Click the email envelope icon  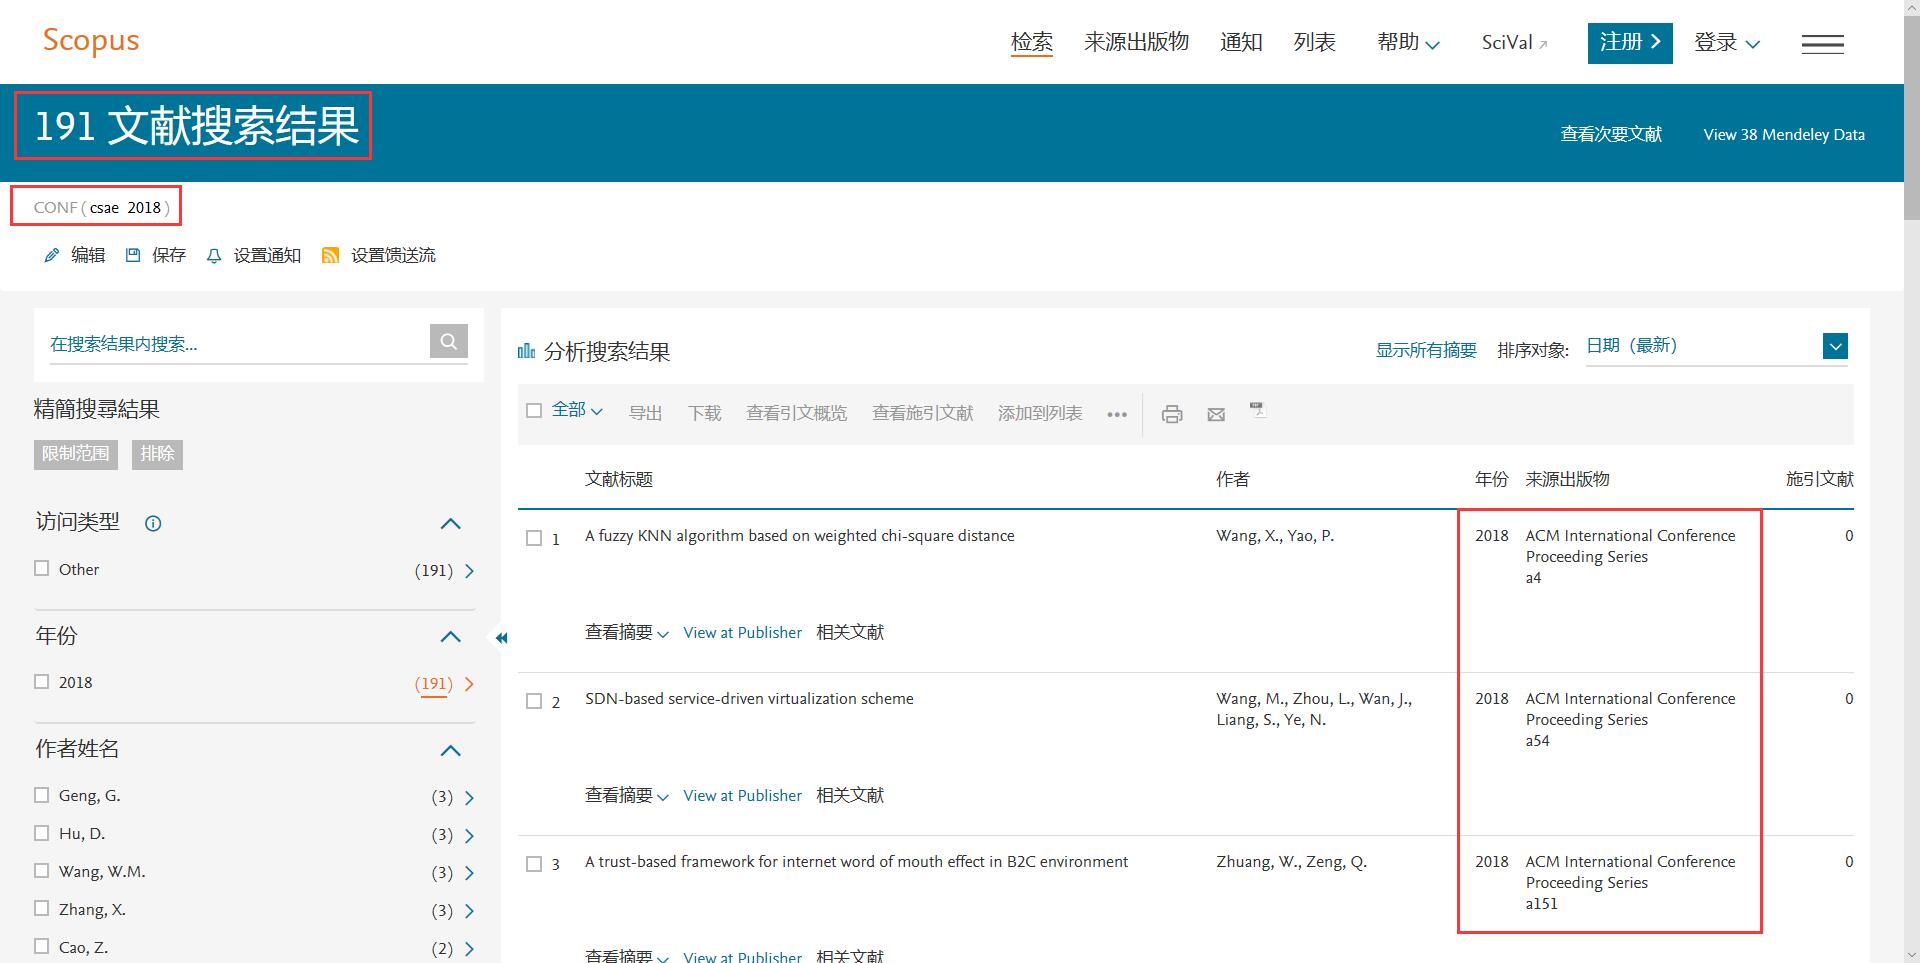coord(1216,414)
